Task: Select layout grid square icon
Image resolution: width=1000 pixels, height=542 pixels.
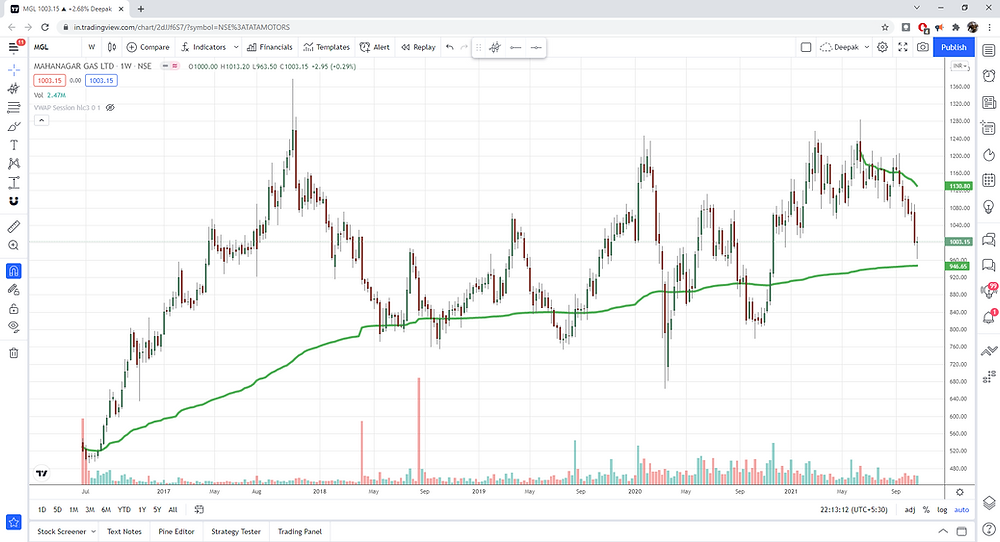Action: (806, 47)
